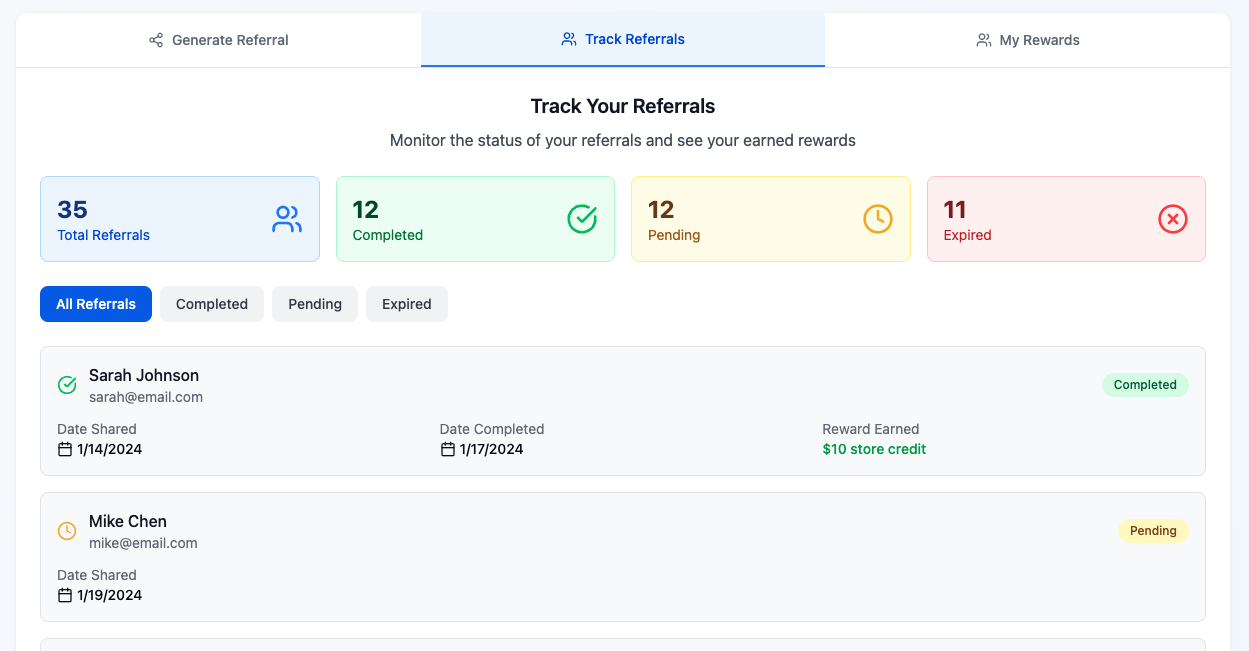Click the Track Your Referrals heading
This screenshot has width=1249, height=651.
tap(623, 106)
